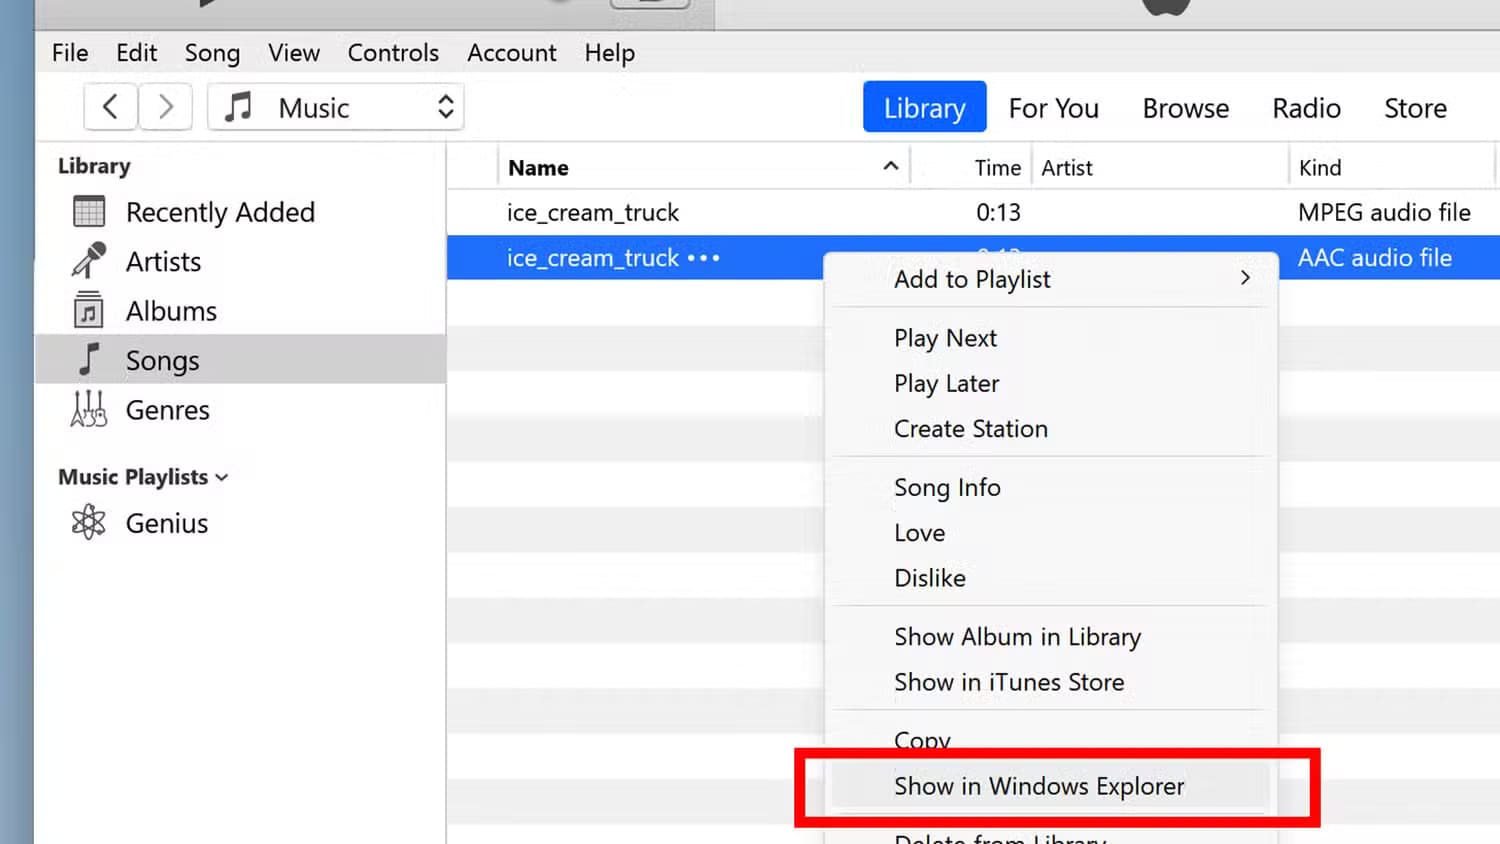This screenshot has height=844, width=1500.
Task: Toggle sort direction arrow on Name column
Action: point(891,166)
